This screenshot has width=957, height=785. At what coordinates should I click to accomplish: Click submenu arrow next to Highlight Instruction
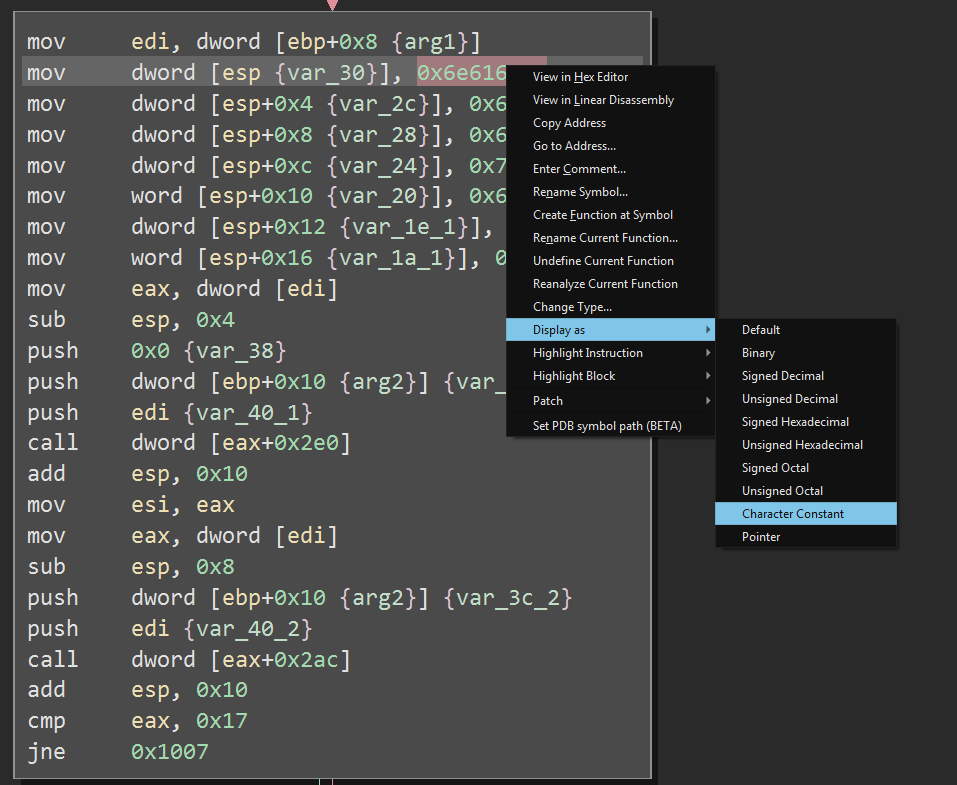point(708,353)
